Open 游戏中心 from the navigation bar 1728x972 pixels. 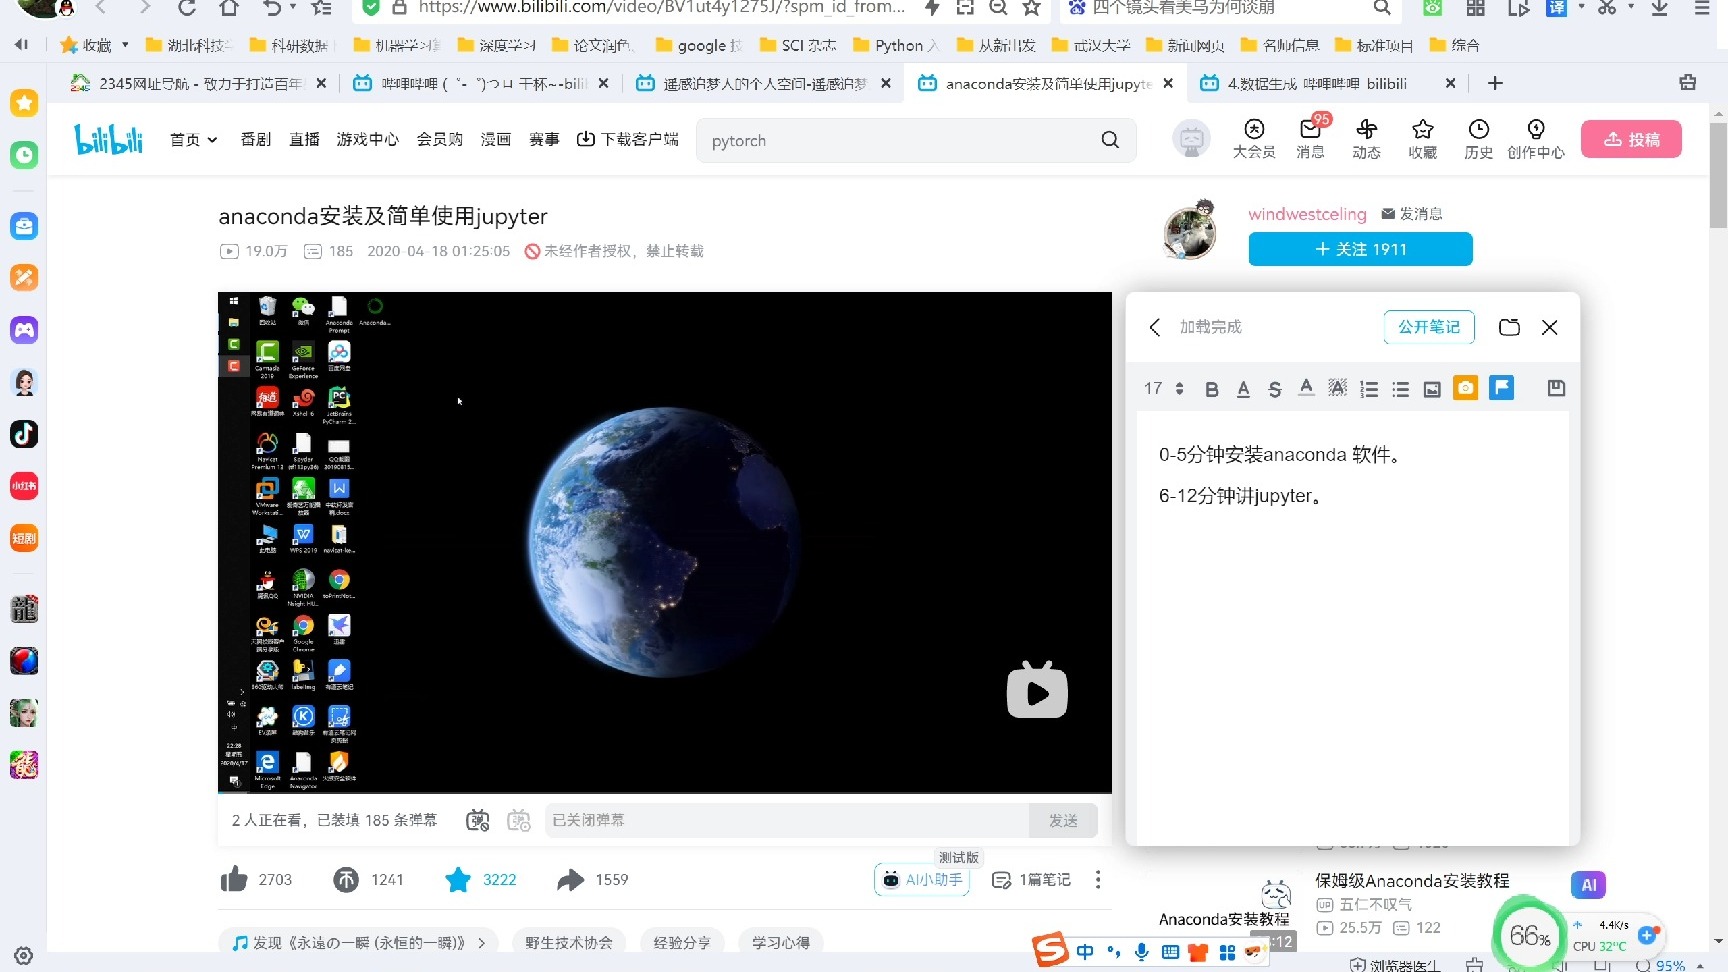(367, 139)
